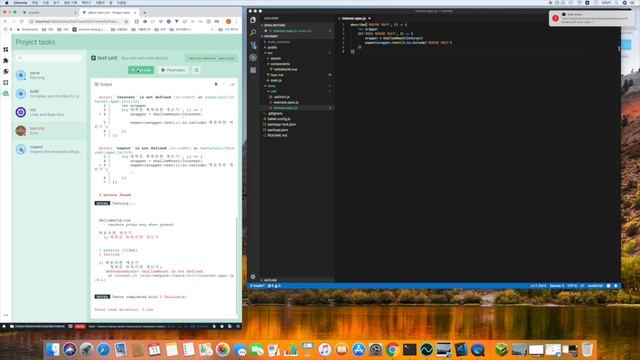640x360 pixels.
Task: Select the lint task in Project tasks
Action: [50, 112]
